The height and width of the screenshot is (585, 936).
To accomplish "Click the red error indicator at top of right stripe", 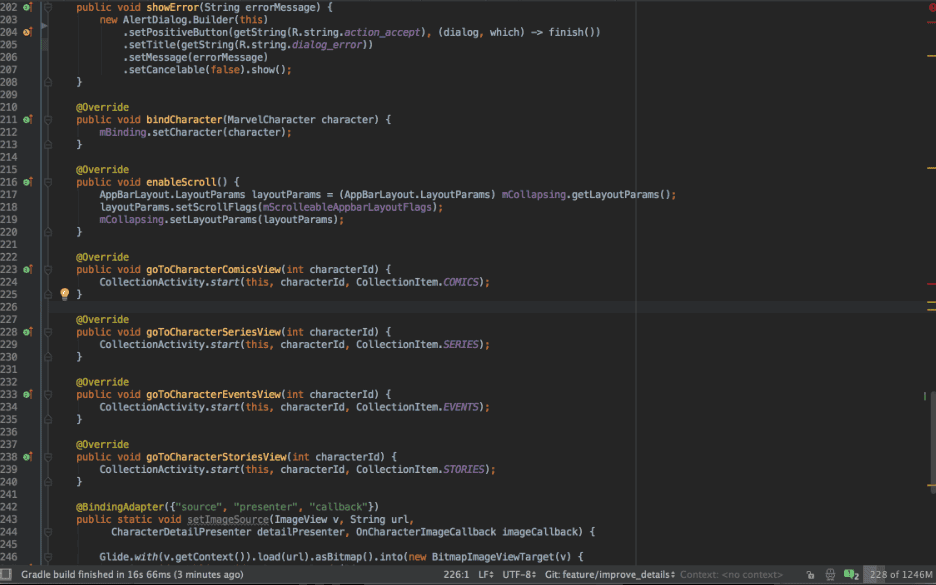I will pyautogui.click(x=932, y=7).
